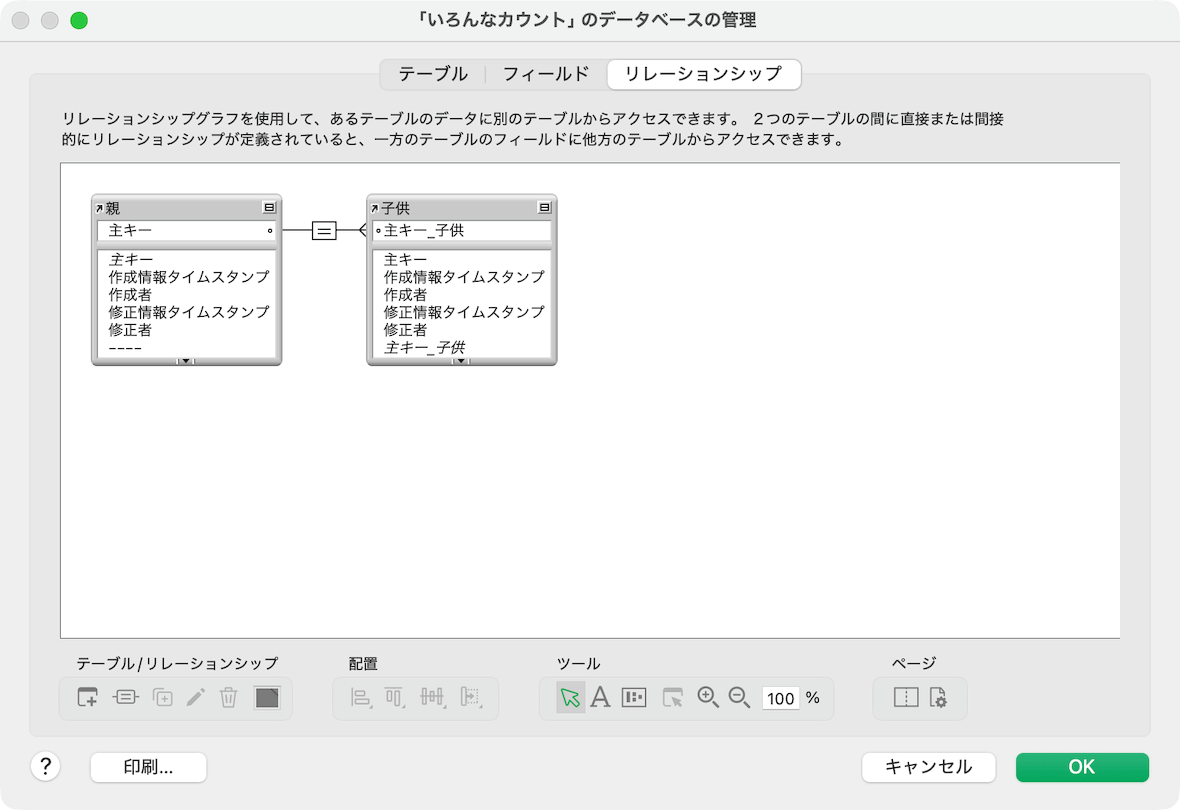Viewport: 1180px width, 810px height.
Task: Collapse the 親 table using its toggle
Action: 269,207
